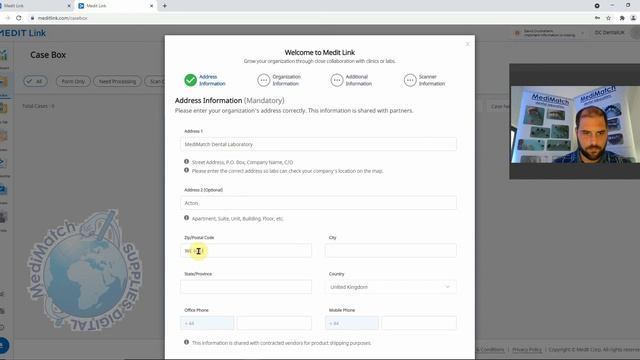Viewport: 640px width, 360px height.
Task: Select the Organization Information step
Action: 279,80
